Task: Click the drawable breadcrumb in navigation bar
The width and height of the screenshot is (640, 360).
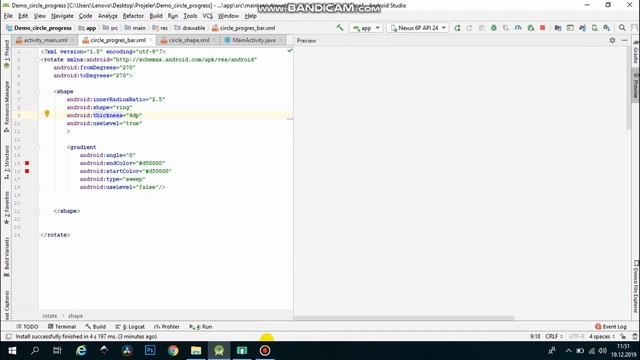Action: pos(190,28)
